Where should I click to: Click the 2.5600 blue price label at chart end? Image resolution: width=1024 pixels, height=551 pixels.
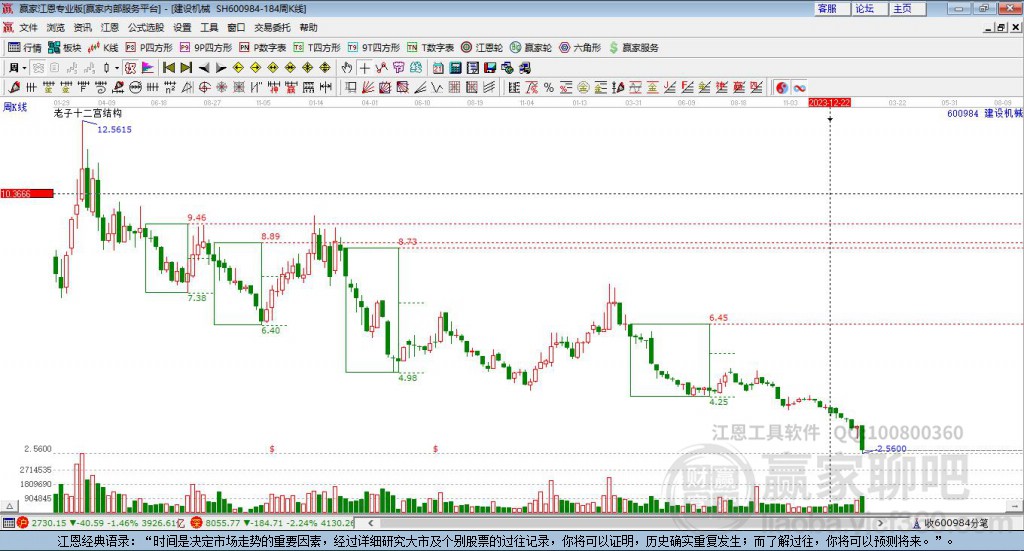[891, 449]
